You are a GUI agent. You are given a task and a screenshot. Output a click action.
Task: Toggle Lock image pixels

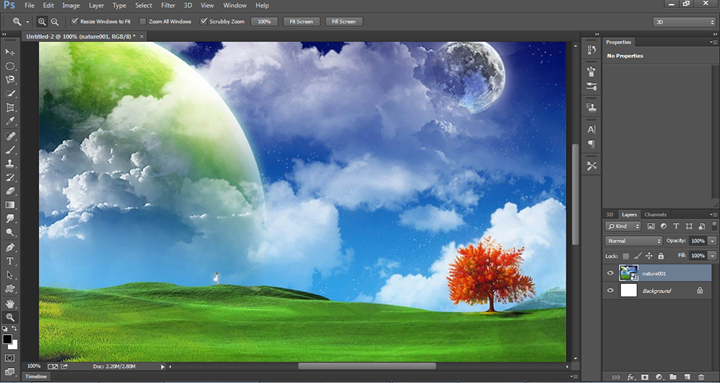(637, 256)
